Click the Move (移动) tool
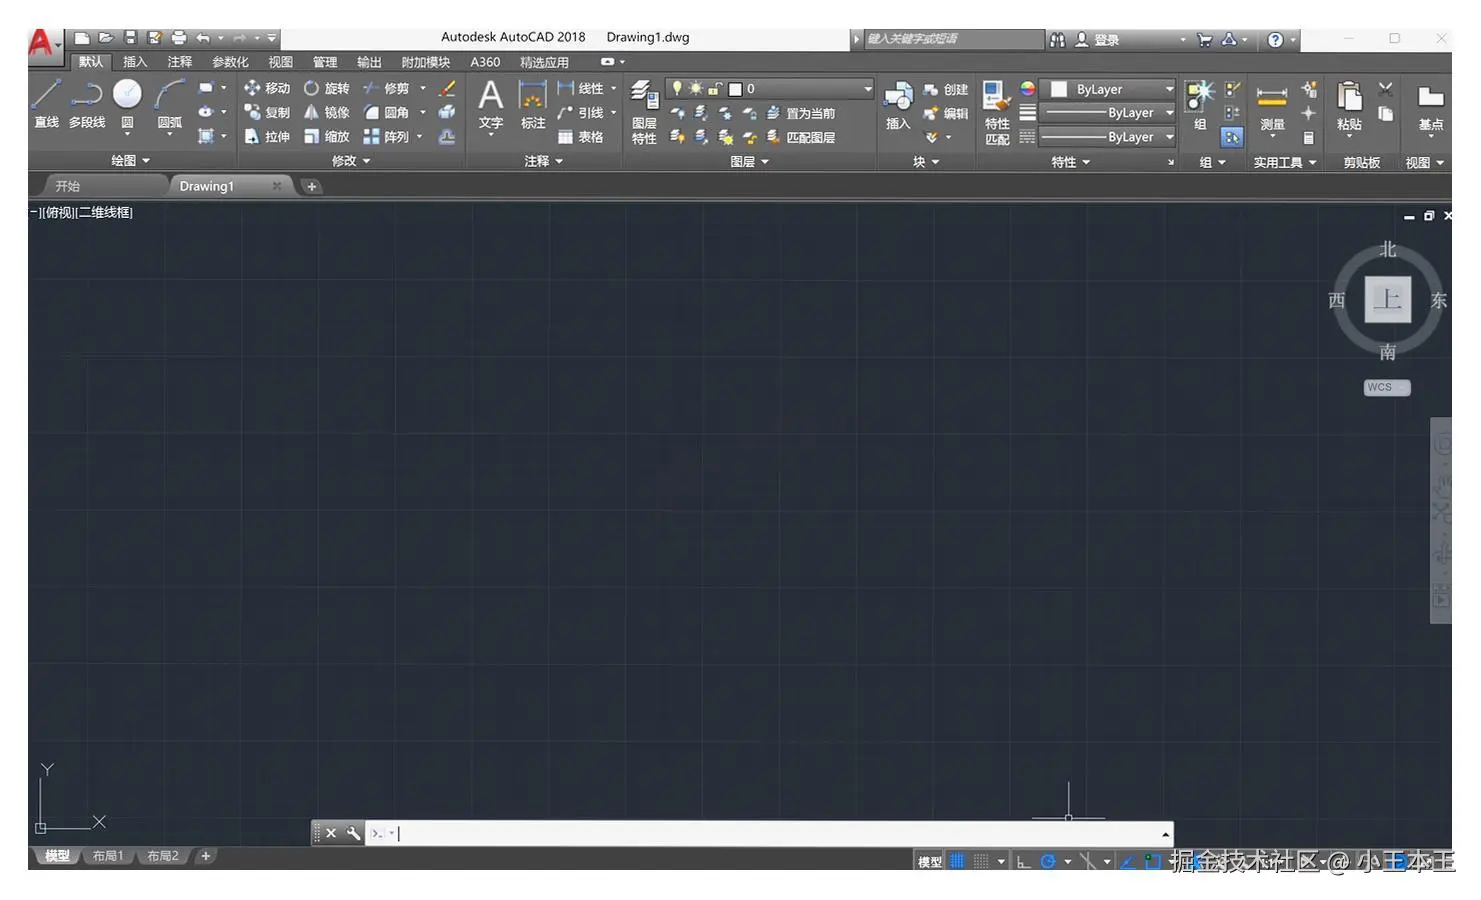Screen dimensions: 1481x900 267,88
